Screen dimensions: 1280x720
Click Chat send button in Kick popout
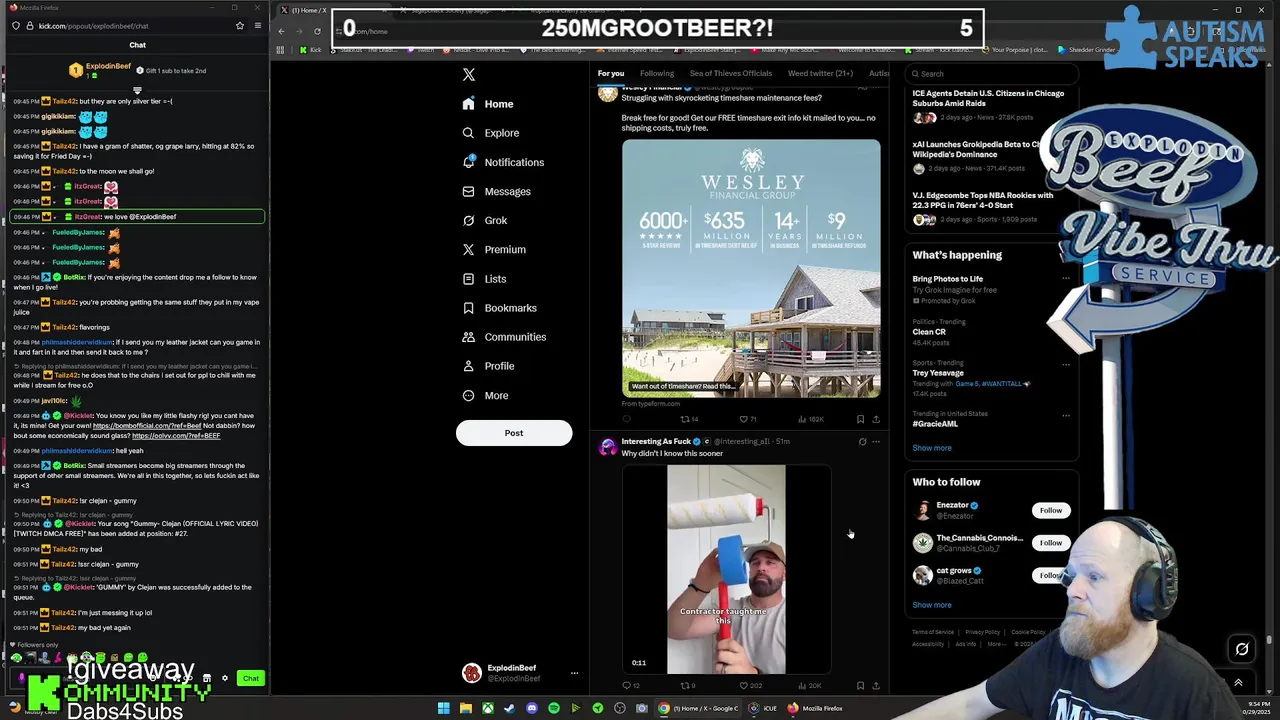click(x=250, y=679)
